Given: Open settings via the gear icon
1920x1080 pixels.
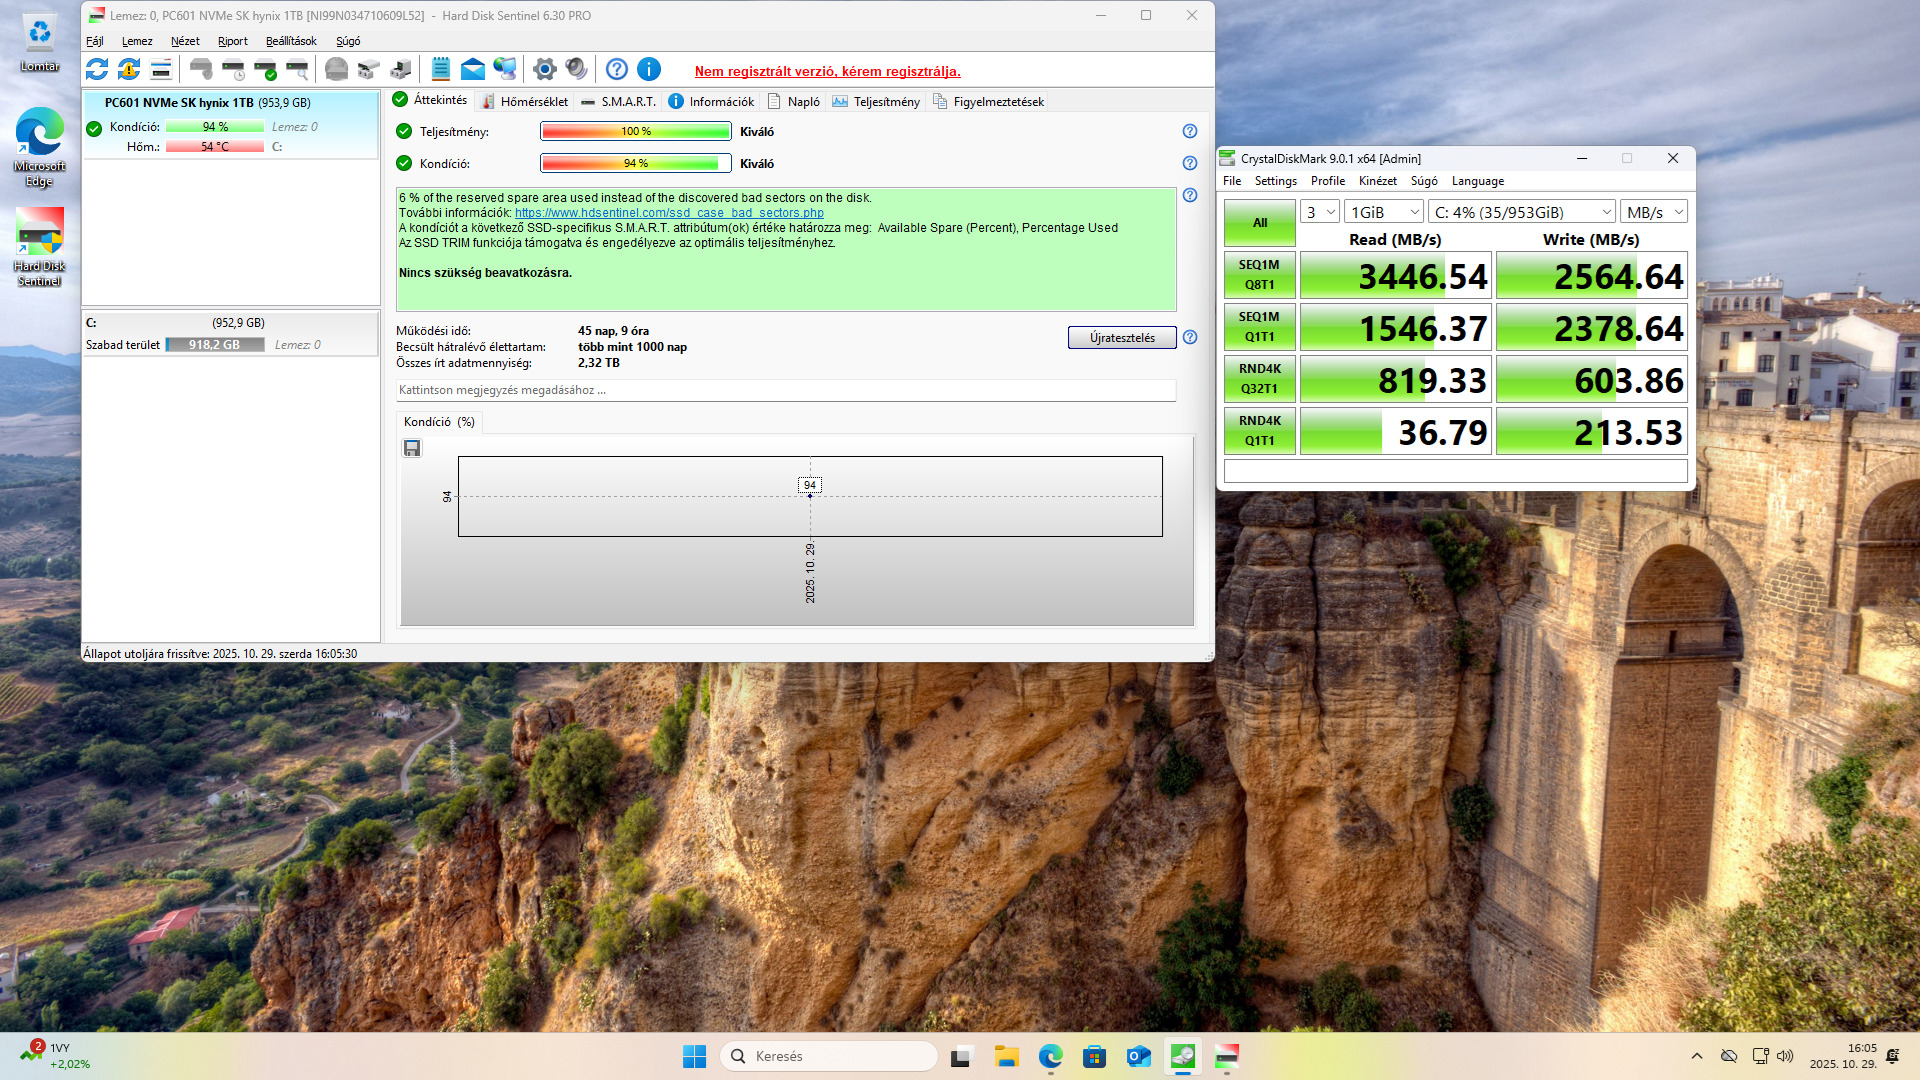Looking at the screenshot, I should [544, 69].
